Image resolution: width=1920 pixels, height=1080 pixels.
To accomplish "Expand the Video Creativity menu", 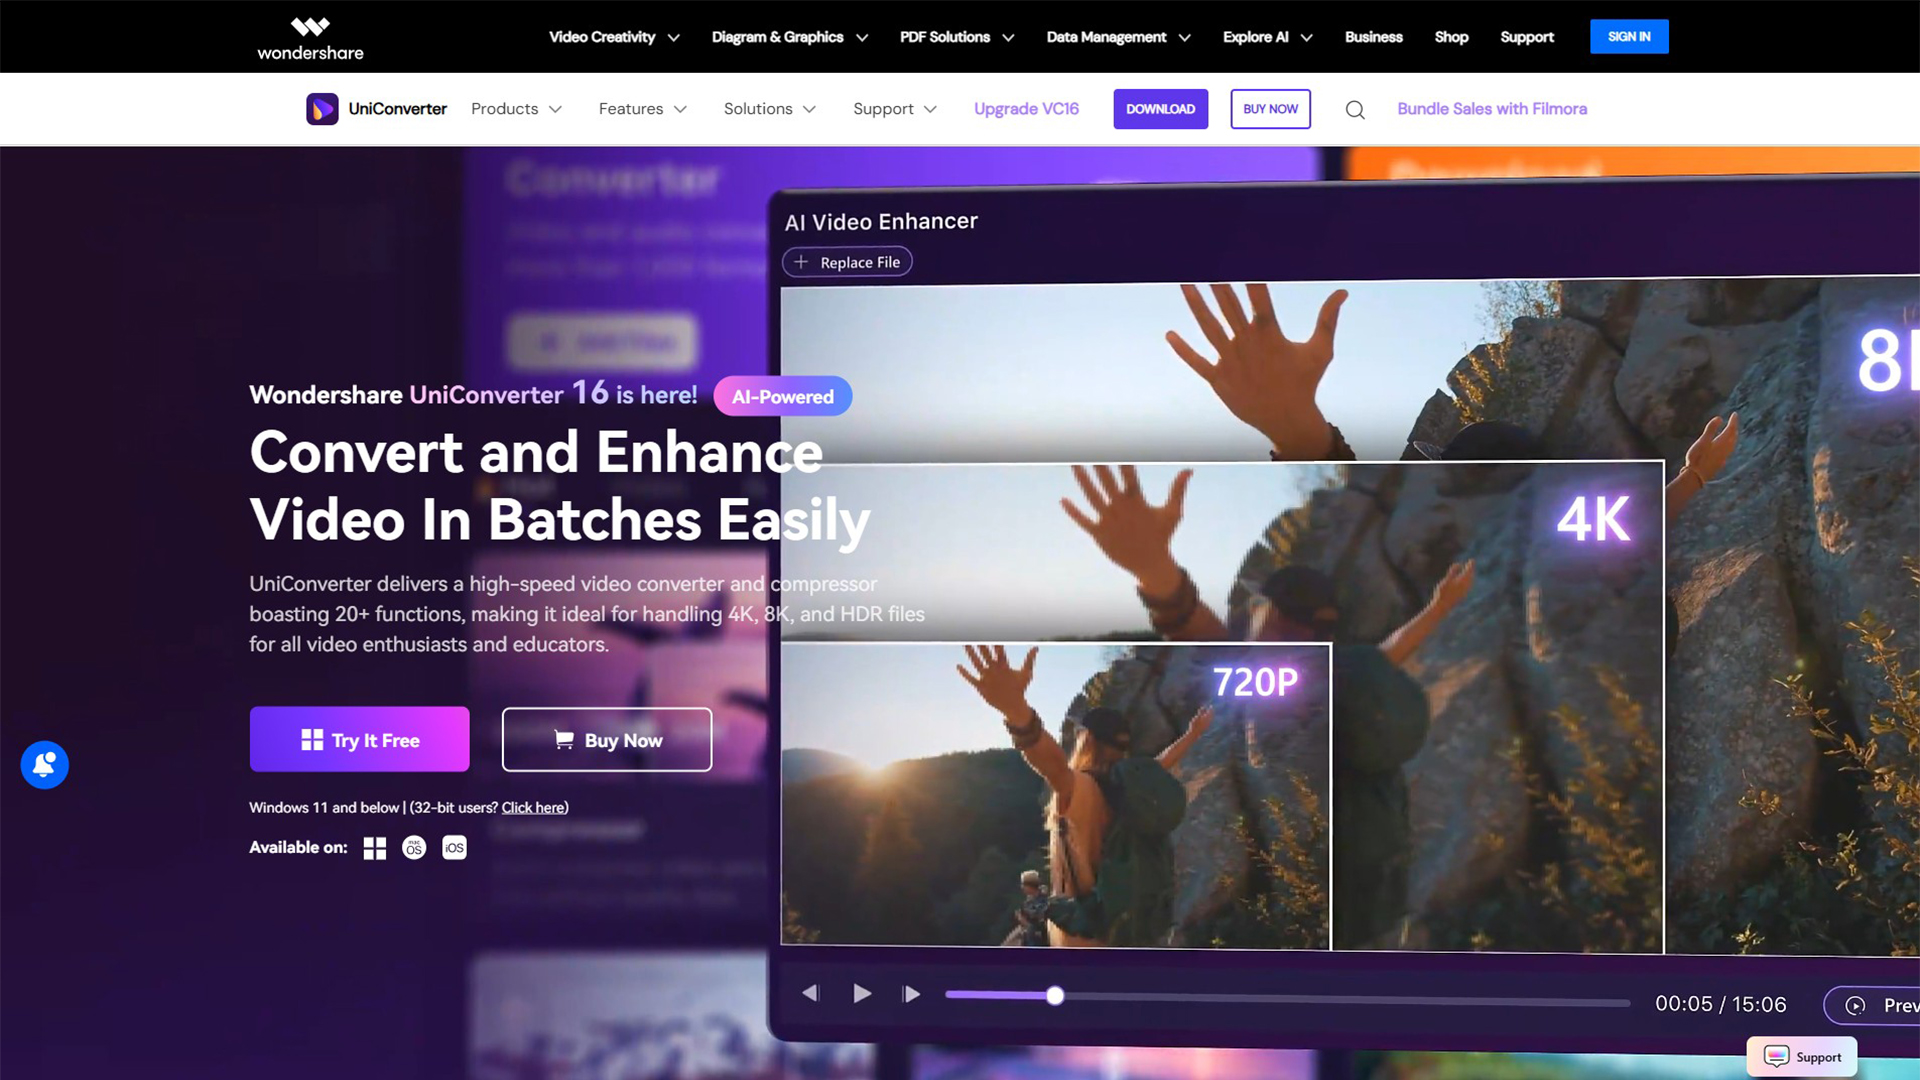I will 614,37.
